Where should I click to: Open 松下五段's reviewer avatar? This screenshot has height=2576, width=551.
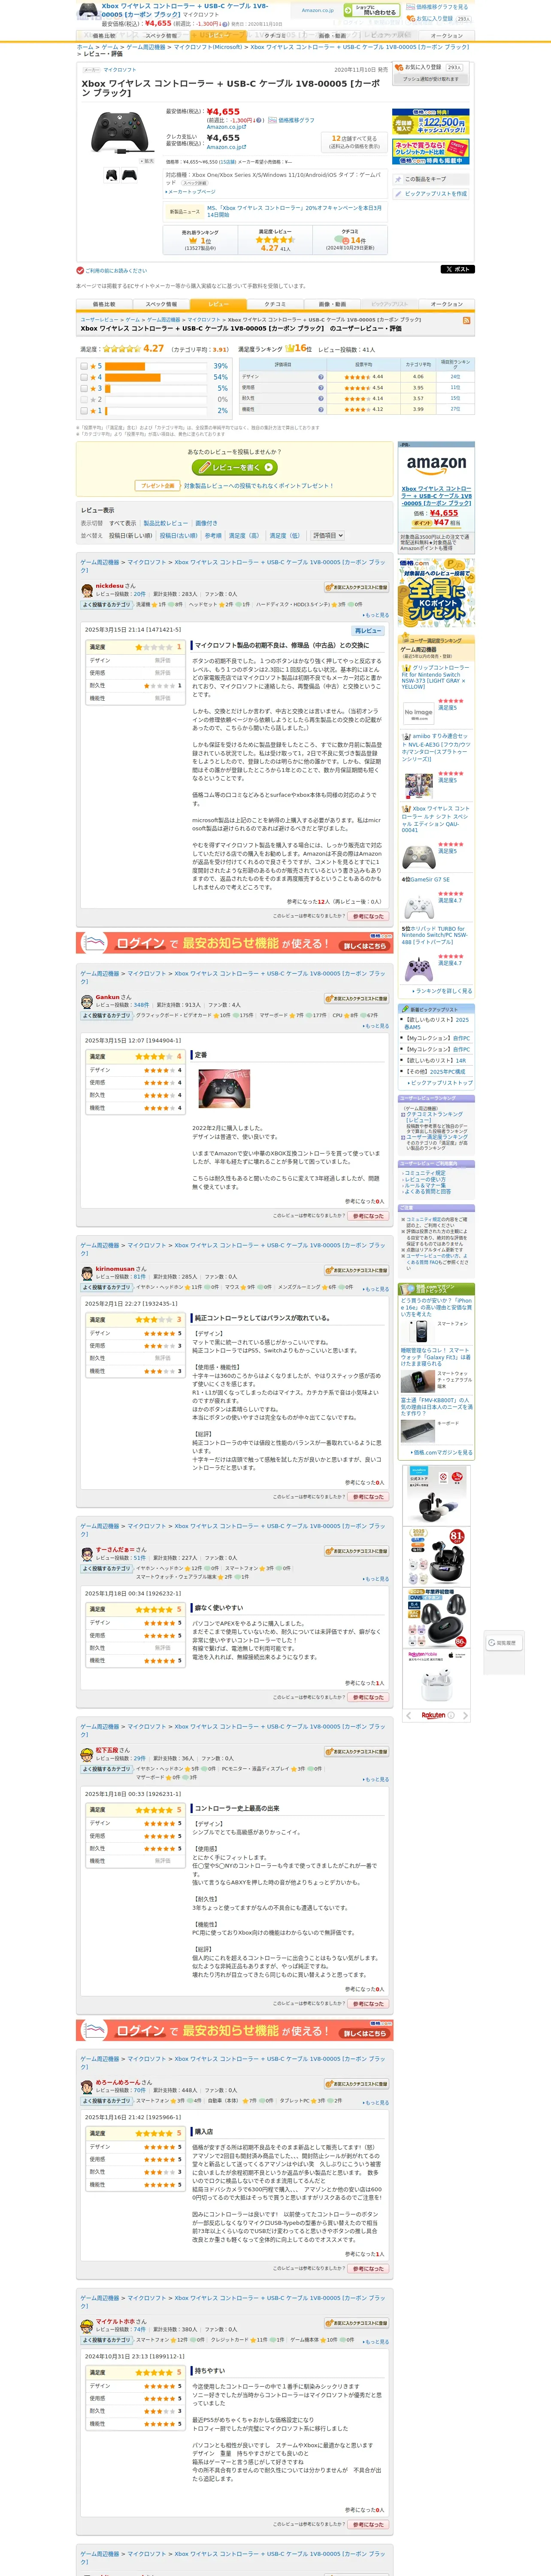click(x=87, y=1755)
